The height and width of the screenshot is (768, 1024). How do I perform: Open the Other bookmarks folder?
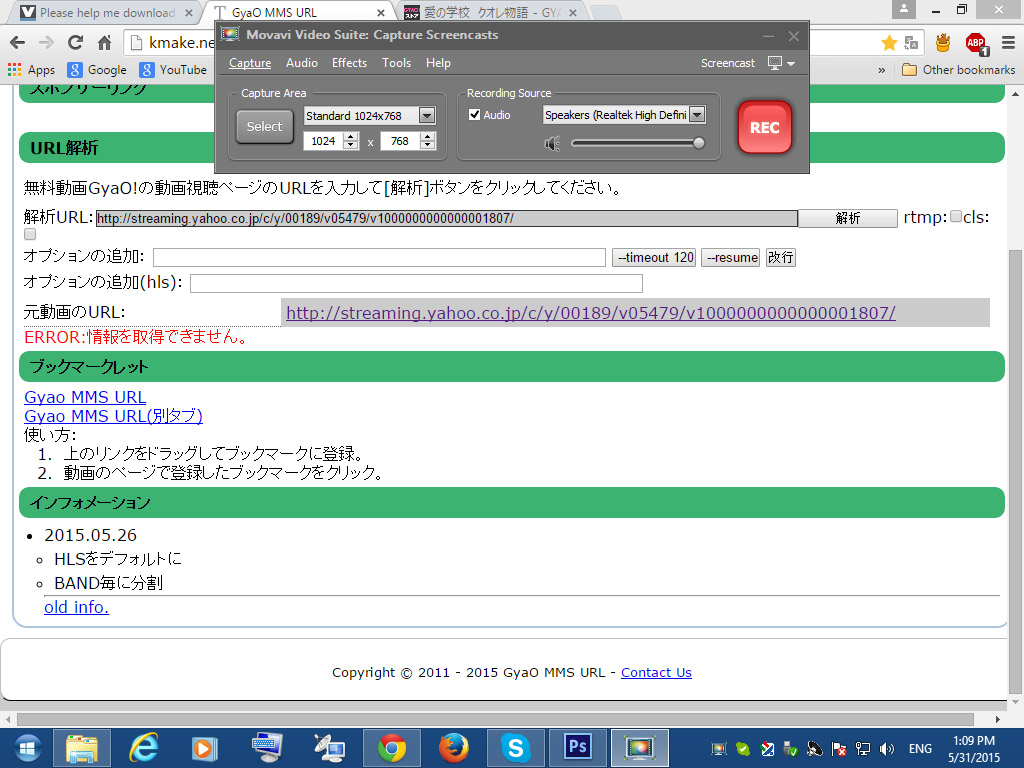pyautogui.click(x=958, y=70)
